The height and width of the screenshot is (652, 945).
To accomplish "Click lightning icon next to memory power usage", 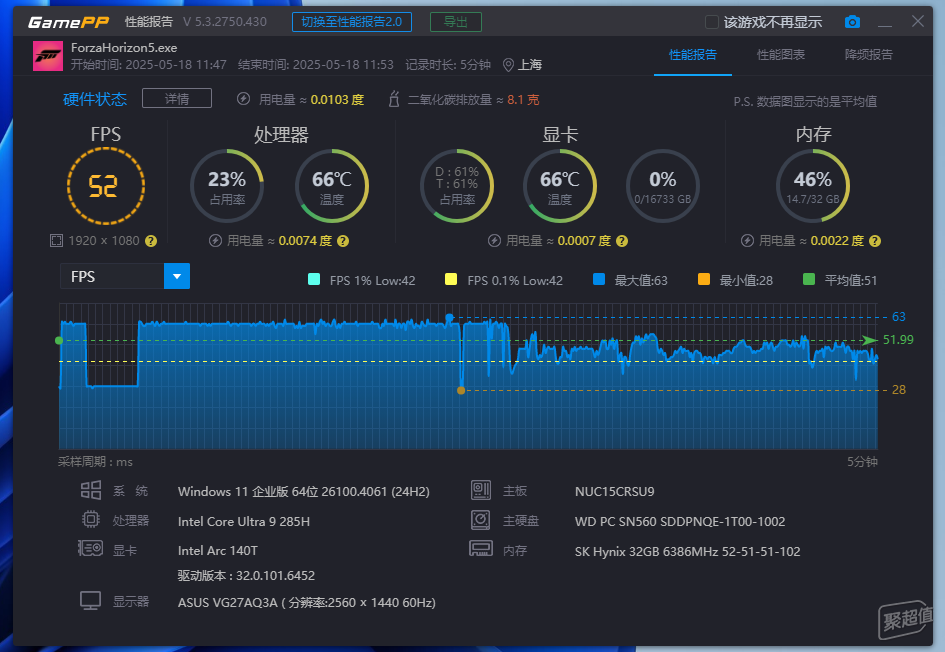I will click(747, 241).
